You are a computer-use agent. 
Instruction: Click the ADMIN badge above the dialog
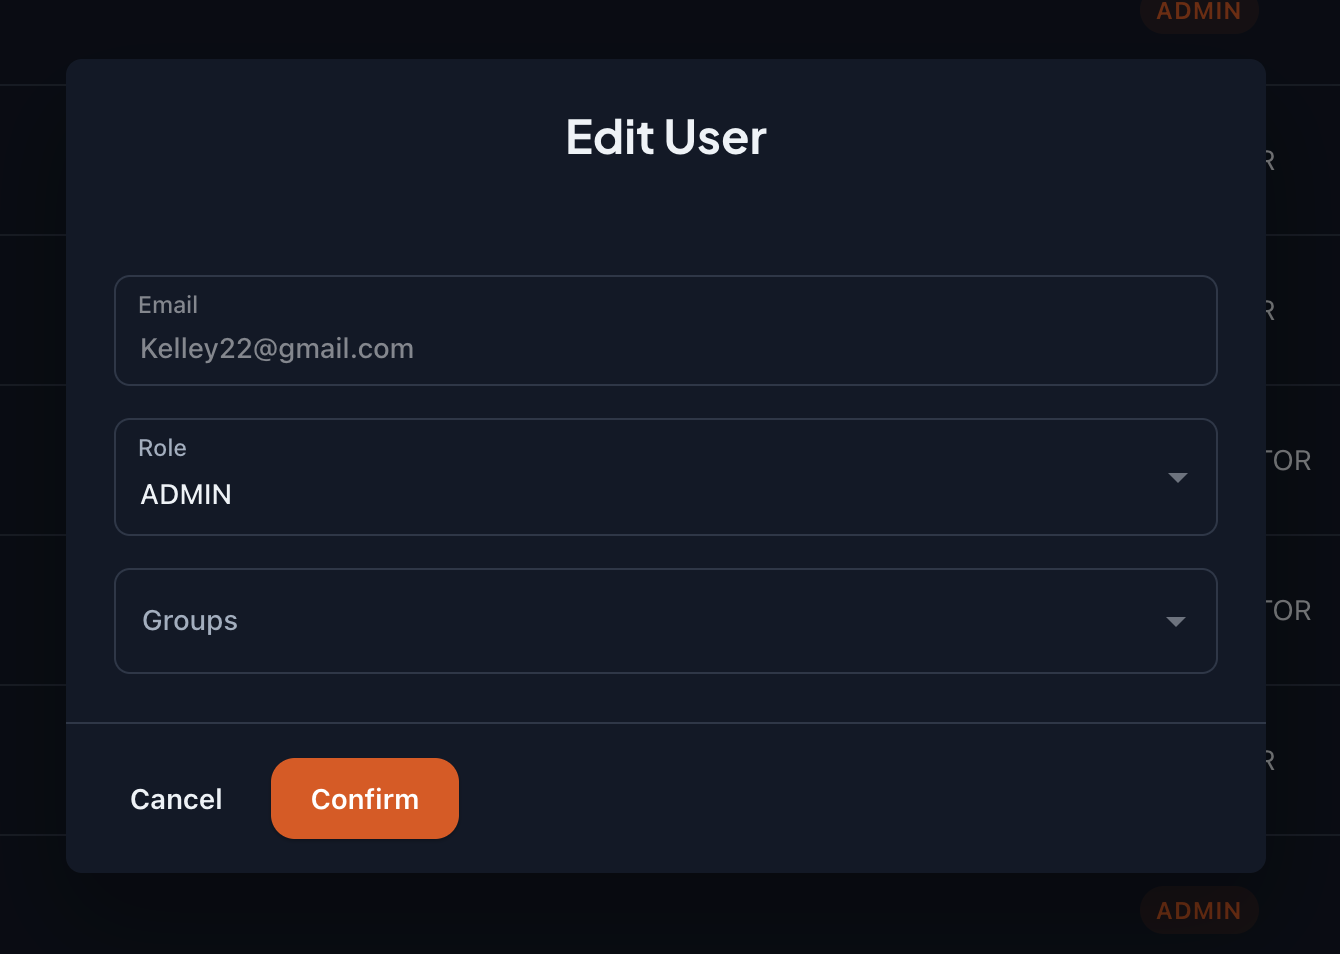tap(1198, 12)
